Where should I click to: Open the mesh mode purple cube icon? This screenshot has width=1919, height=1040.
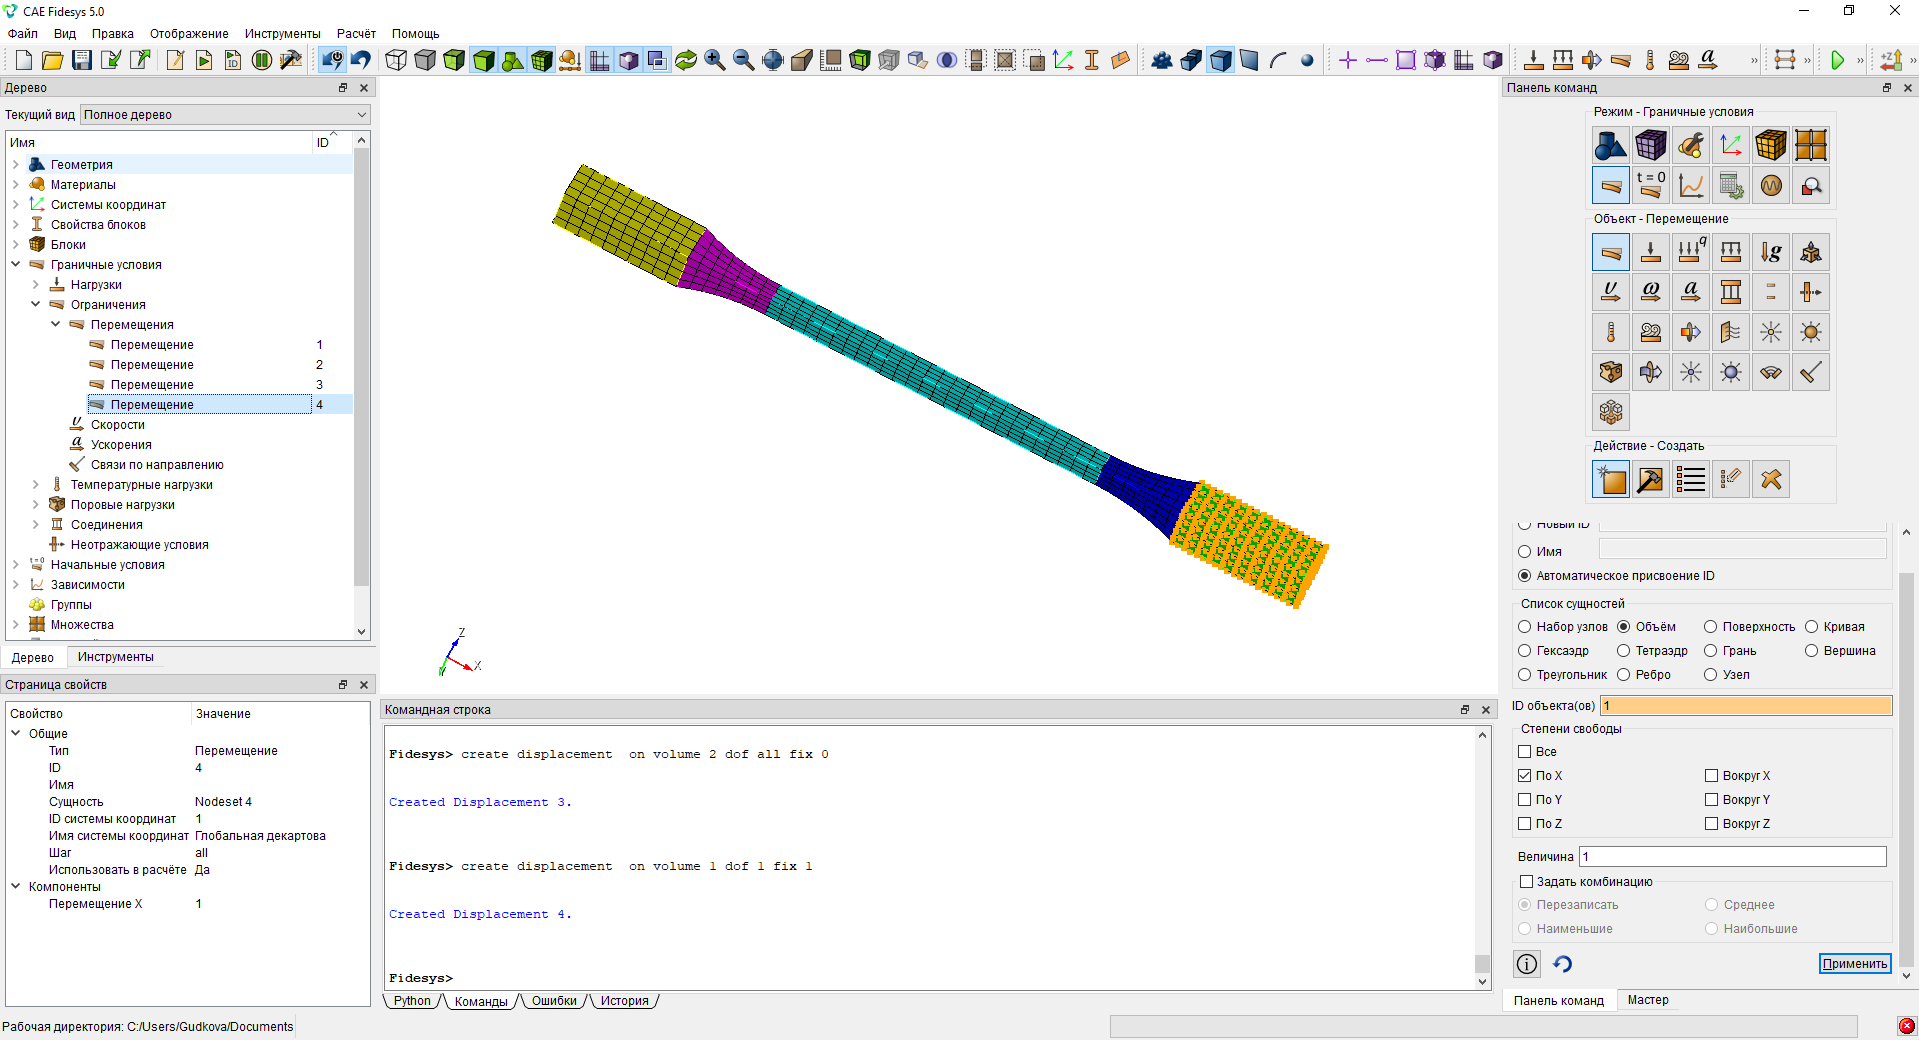pos(1651,145)
